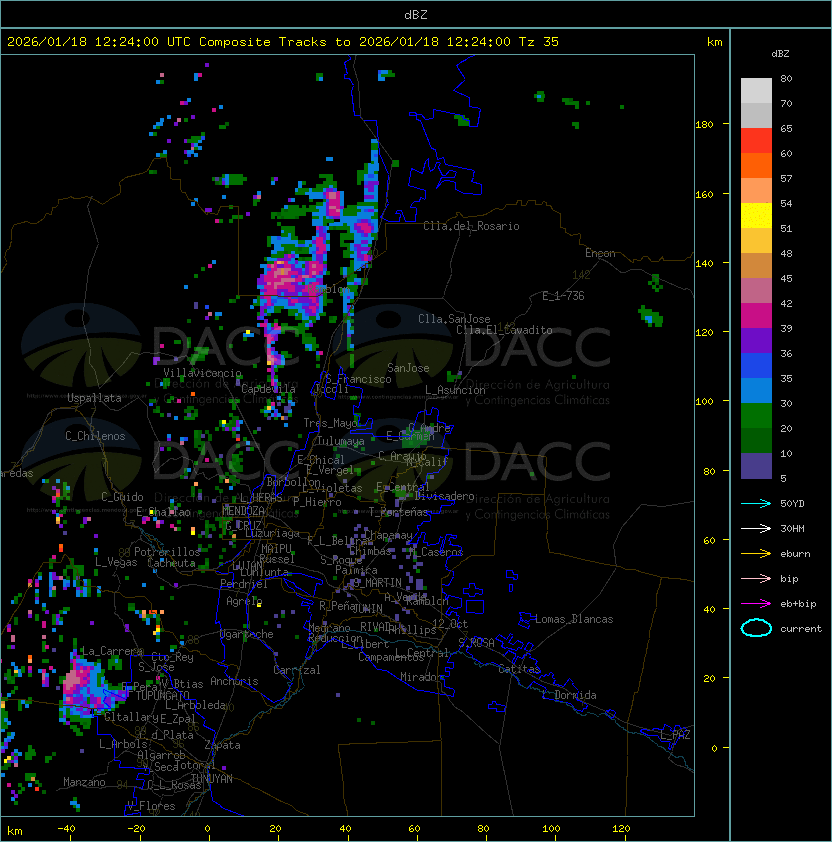Click the 'dBZ' heading above color scale
Screen dimensions: 832x842
click(780, 54)
